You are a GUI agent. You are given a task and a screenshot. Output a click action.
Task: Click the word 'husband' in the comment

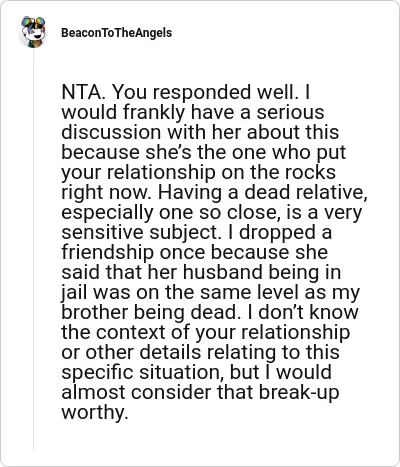tap(223, 272)
